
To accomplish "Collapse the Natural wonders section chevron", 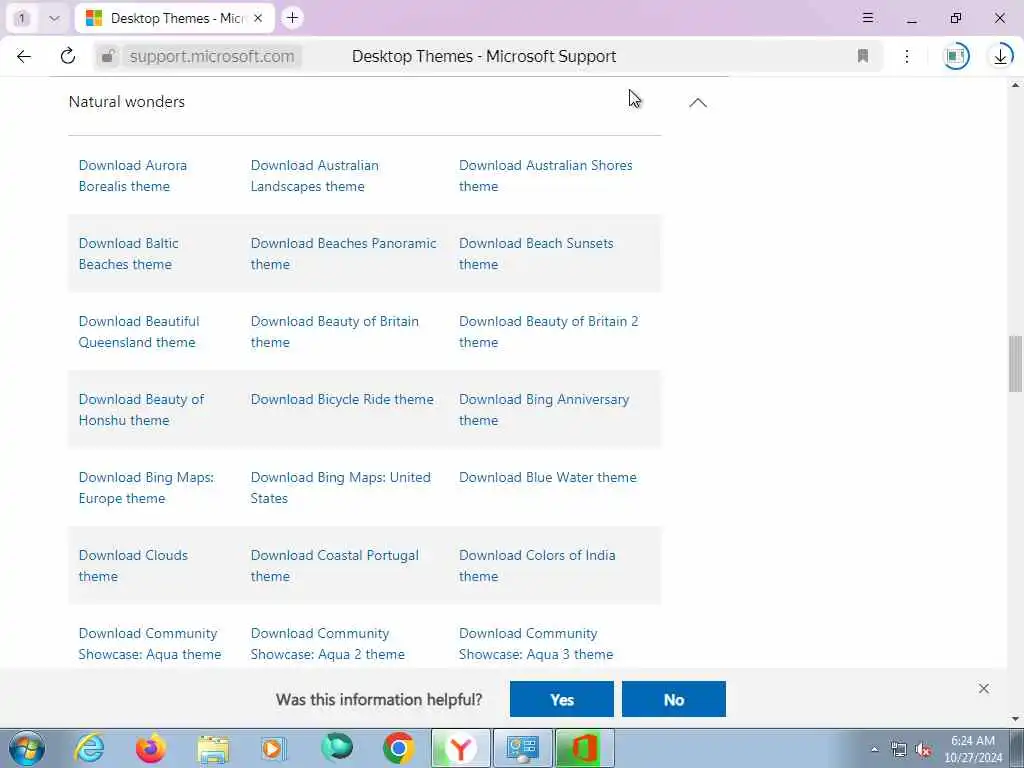I will point(698,103).
